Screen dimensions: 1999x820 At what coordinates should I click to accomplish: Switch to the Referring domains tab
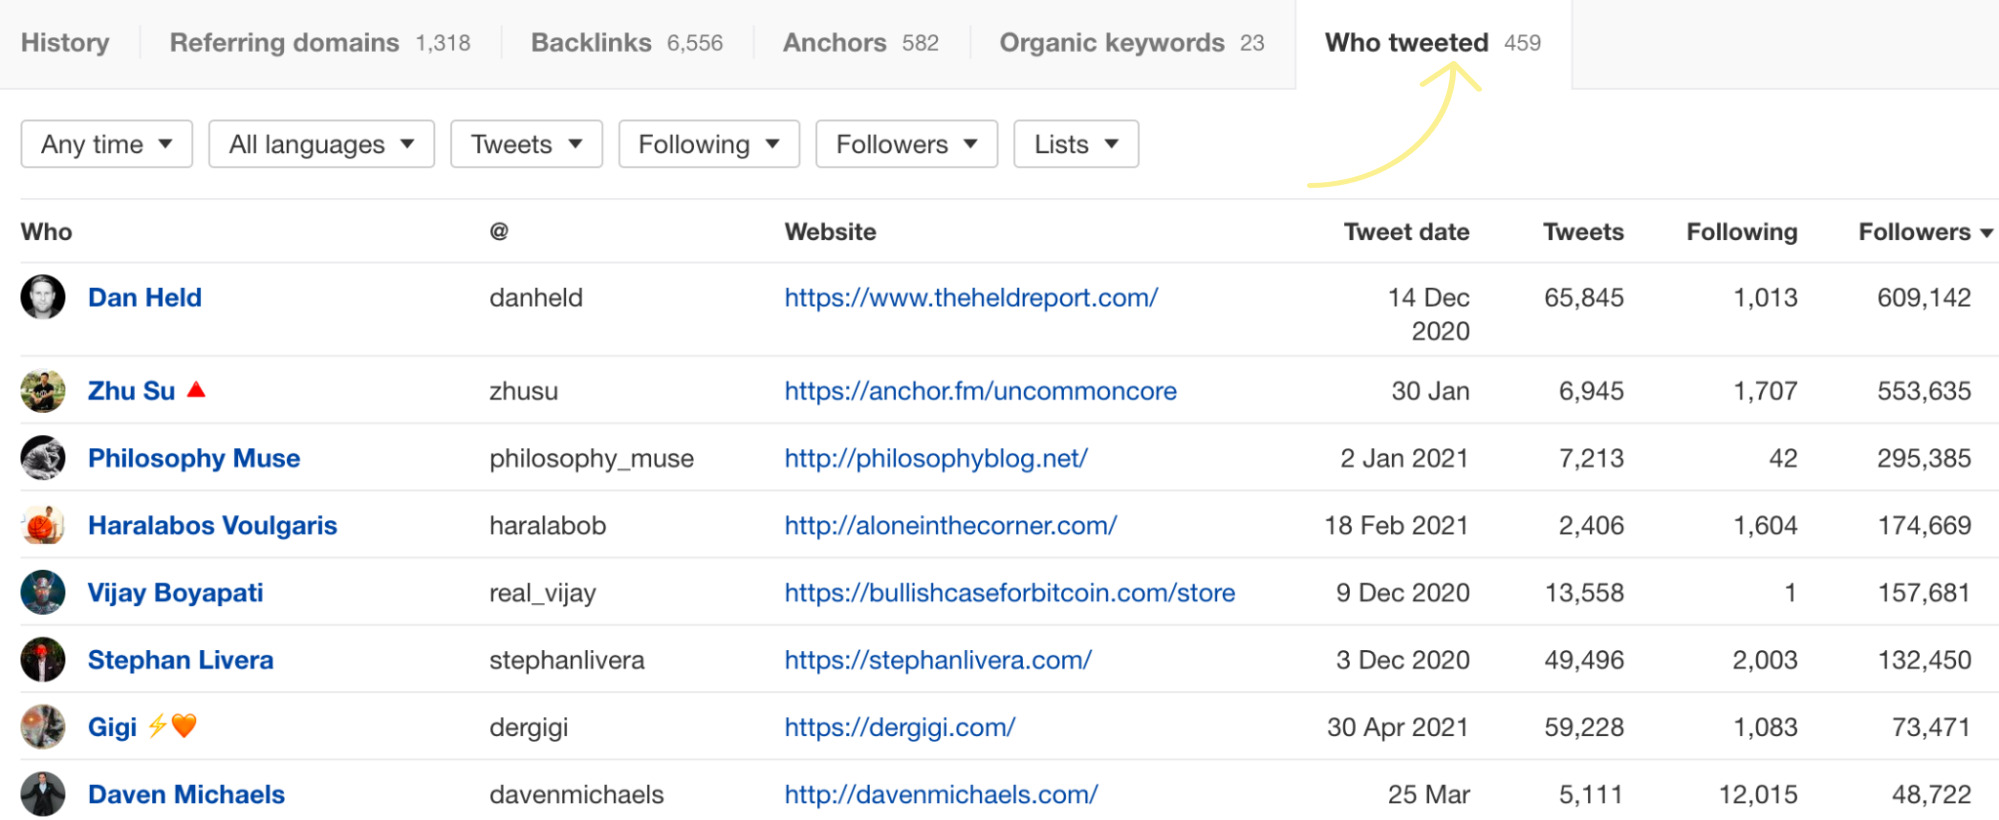pos(285,42)
